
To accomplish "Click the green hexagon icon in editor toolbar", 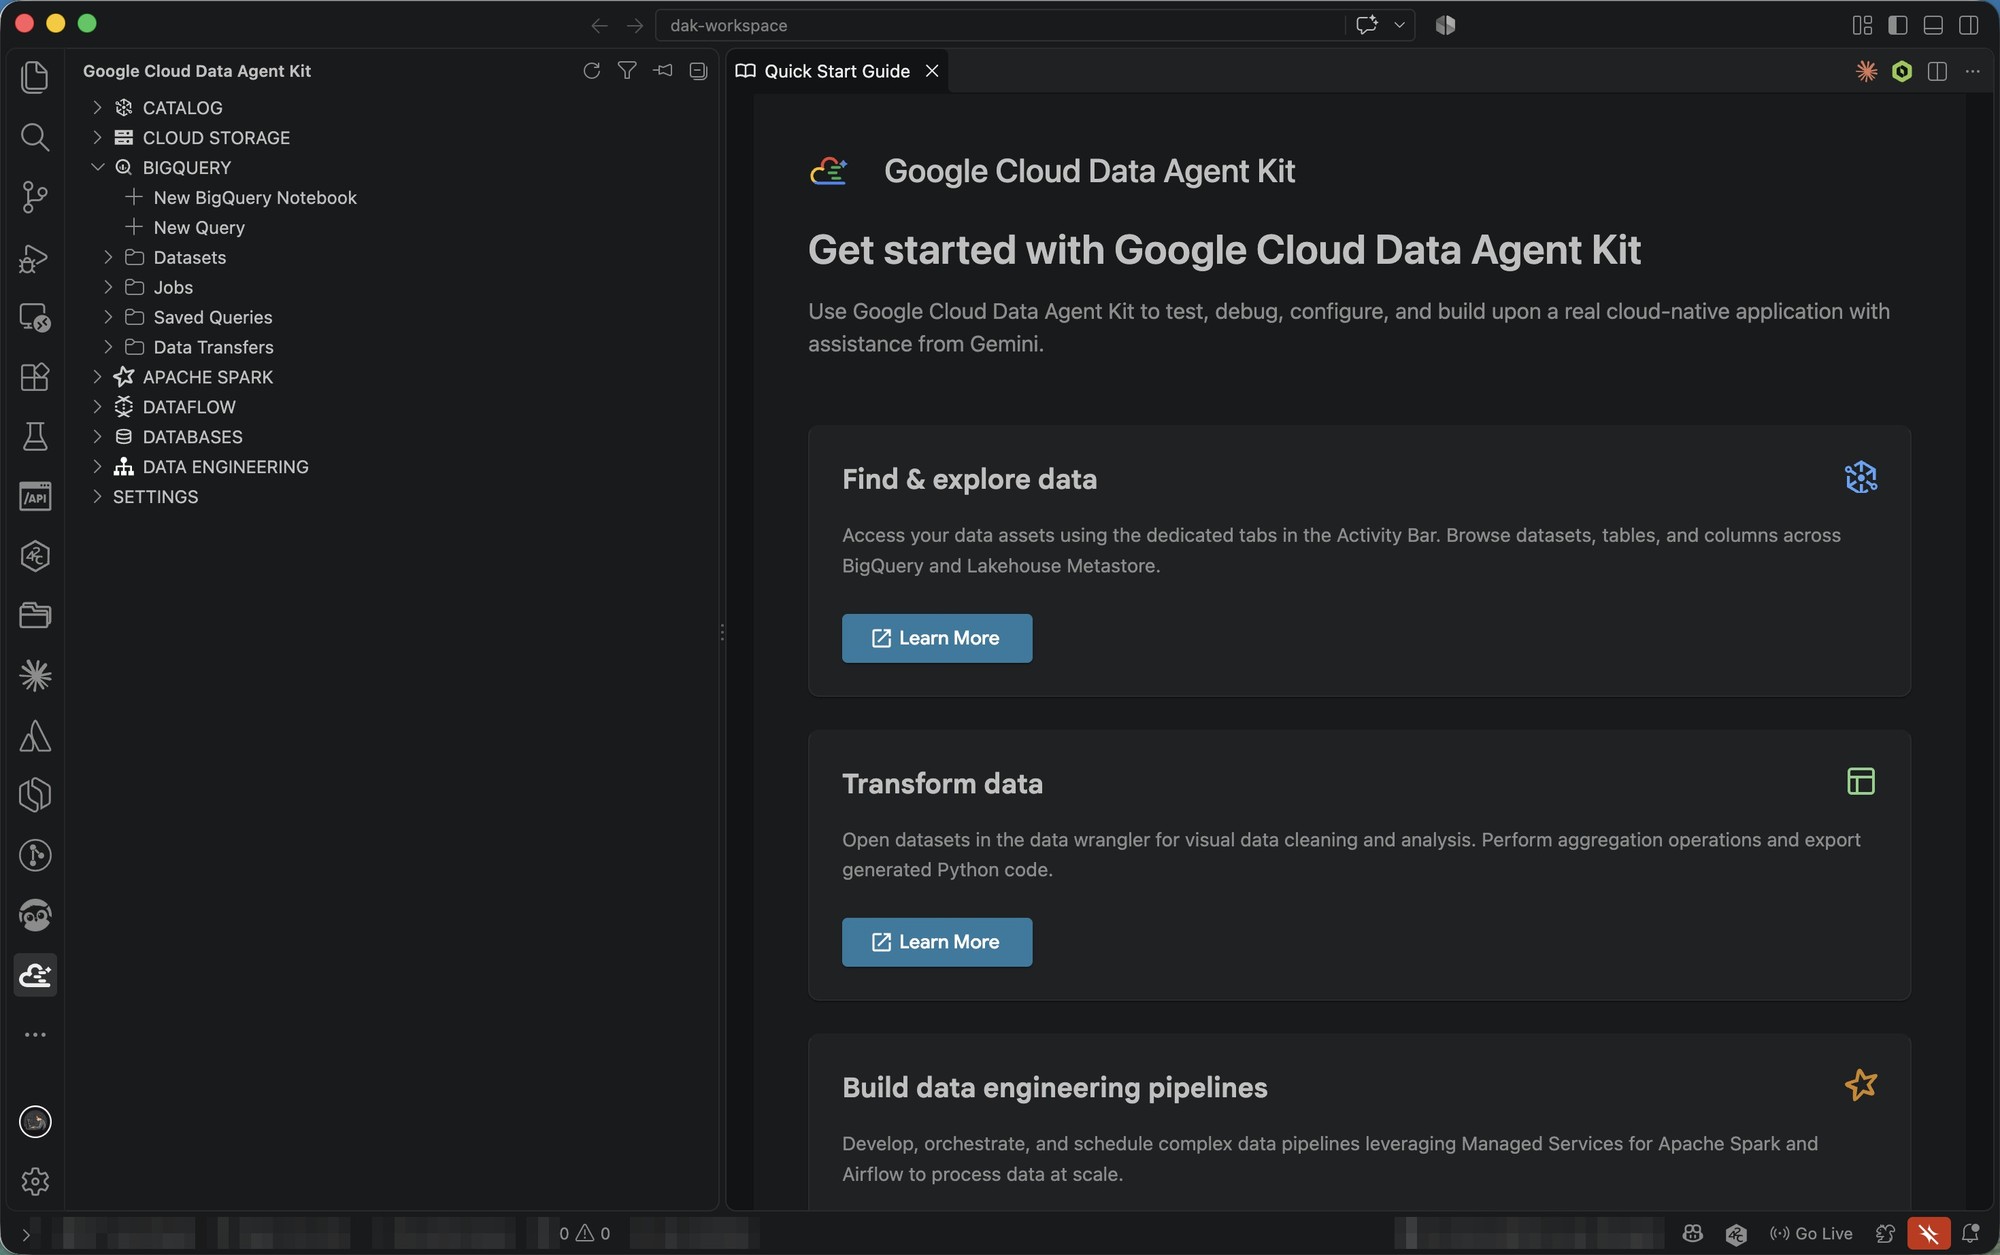I will tap(1902, 71).
